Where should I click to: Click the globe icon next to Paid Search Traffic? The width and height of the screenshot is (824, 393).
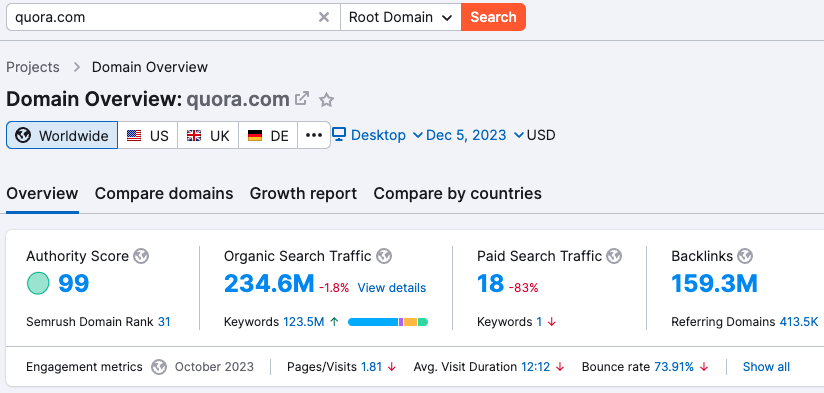click(x=614, y=256)
